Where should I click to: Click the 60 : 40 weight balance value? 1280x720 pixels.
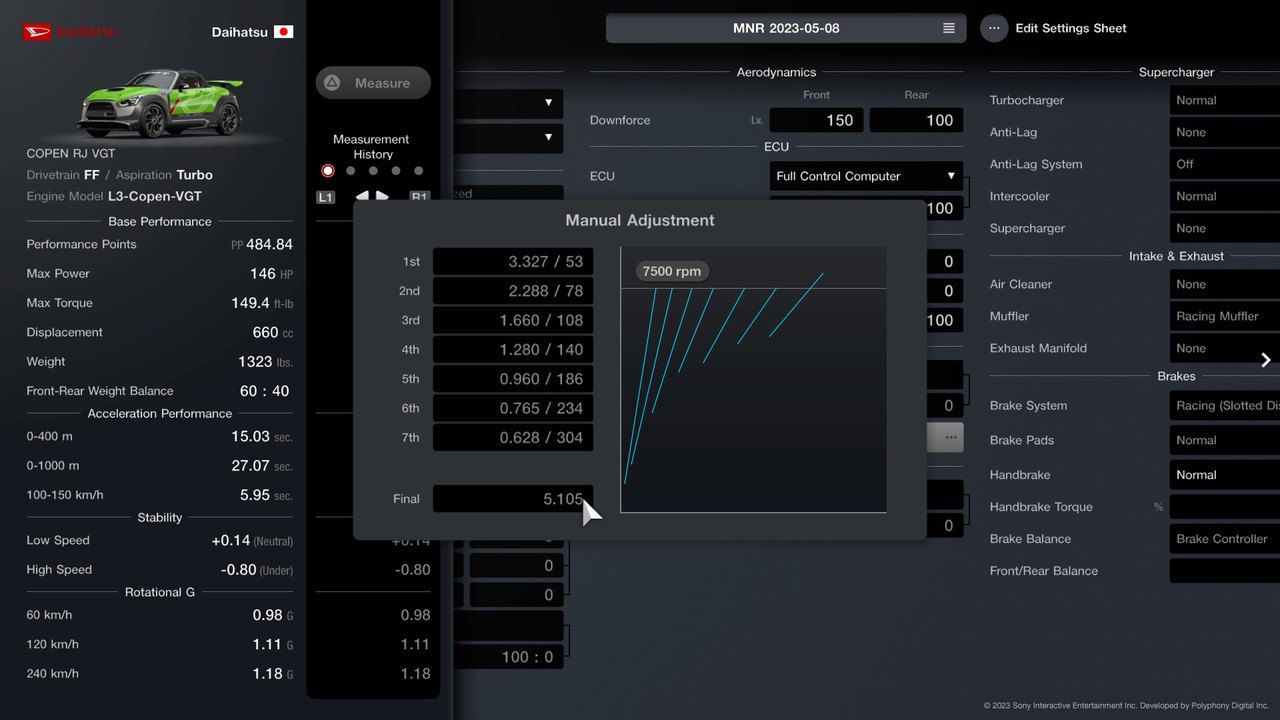pyautogui.click(x=264, y=391)
